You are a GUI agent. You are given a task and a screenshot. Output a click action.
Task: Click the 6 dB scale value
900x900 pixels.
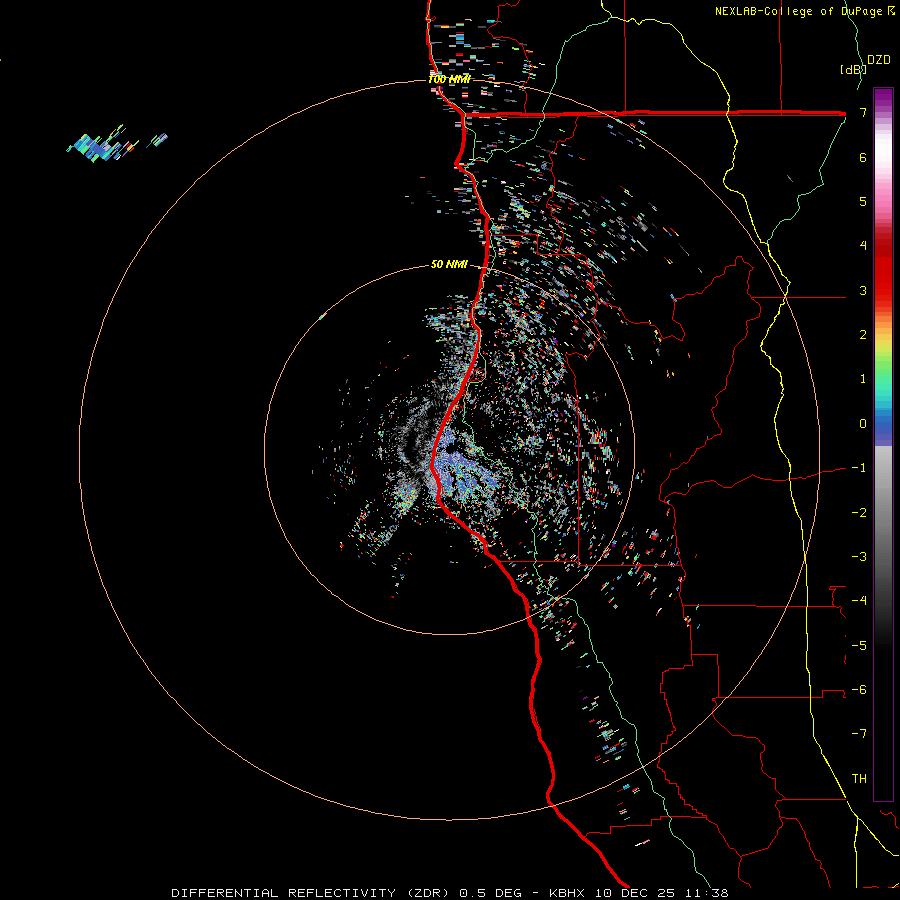tap(863, 157)
